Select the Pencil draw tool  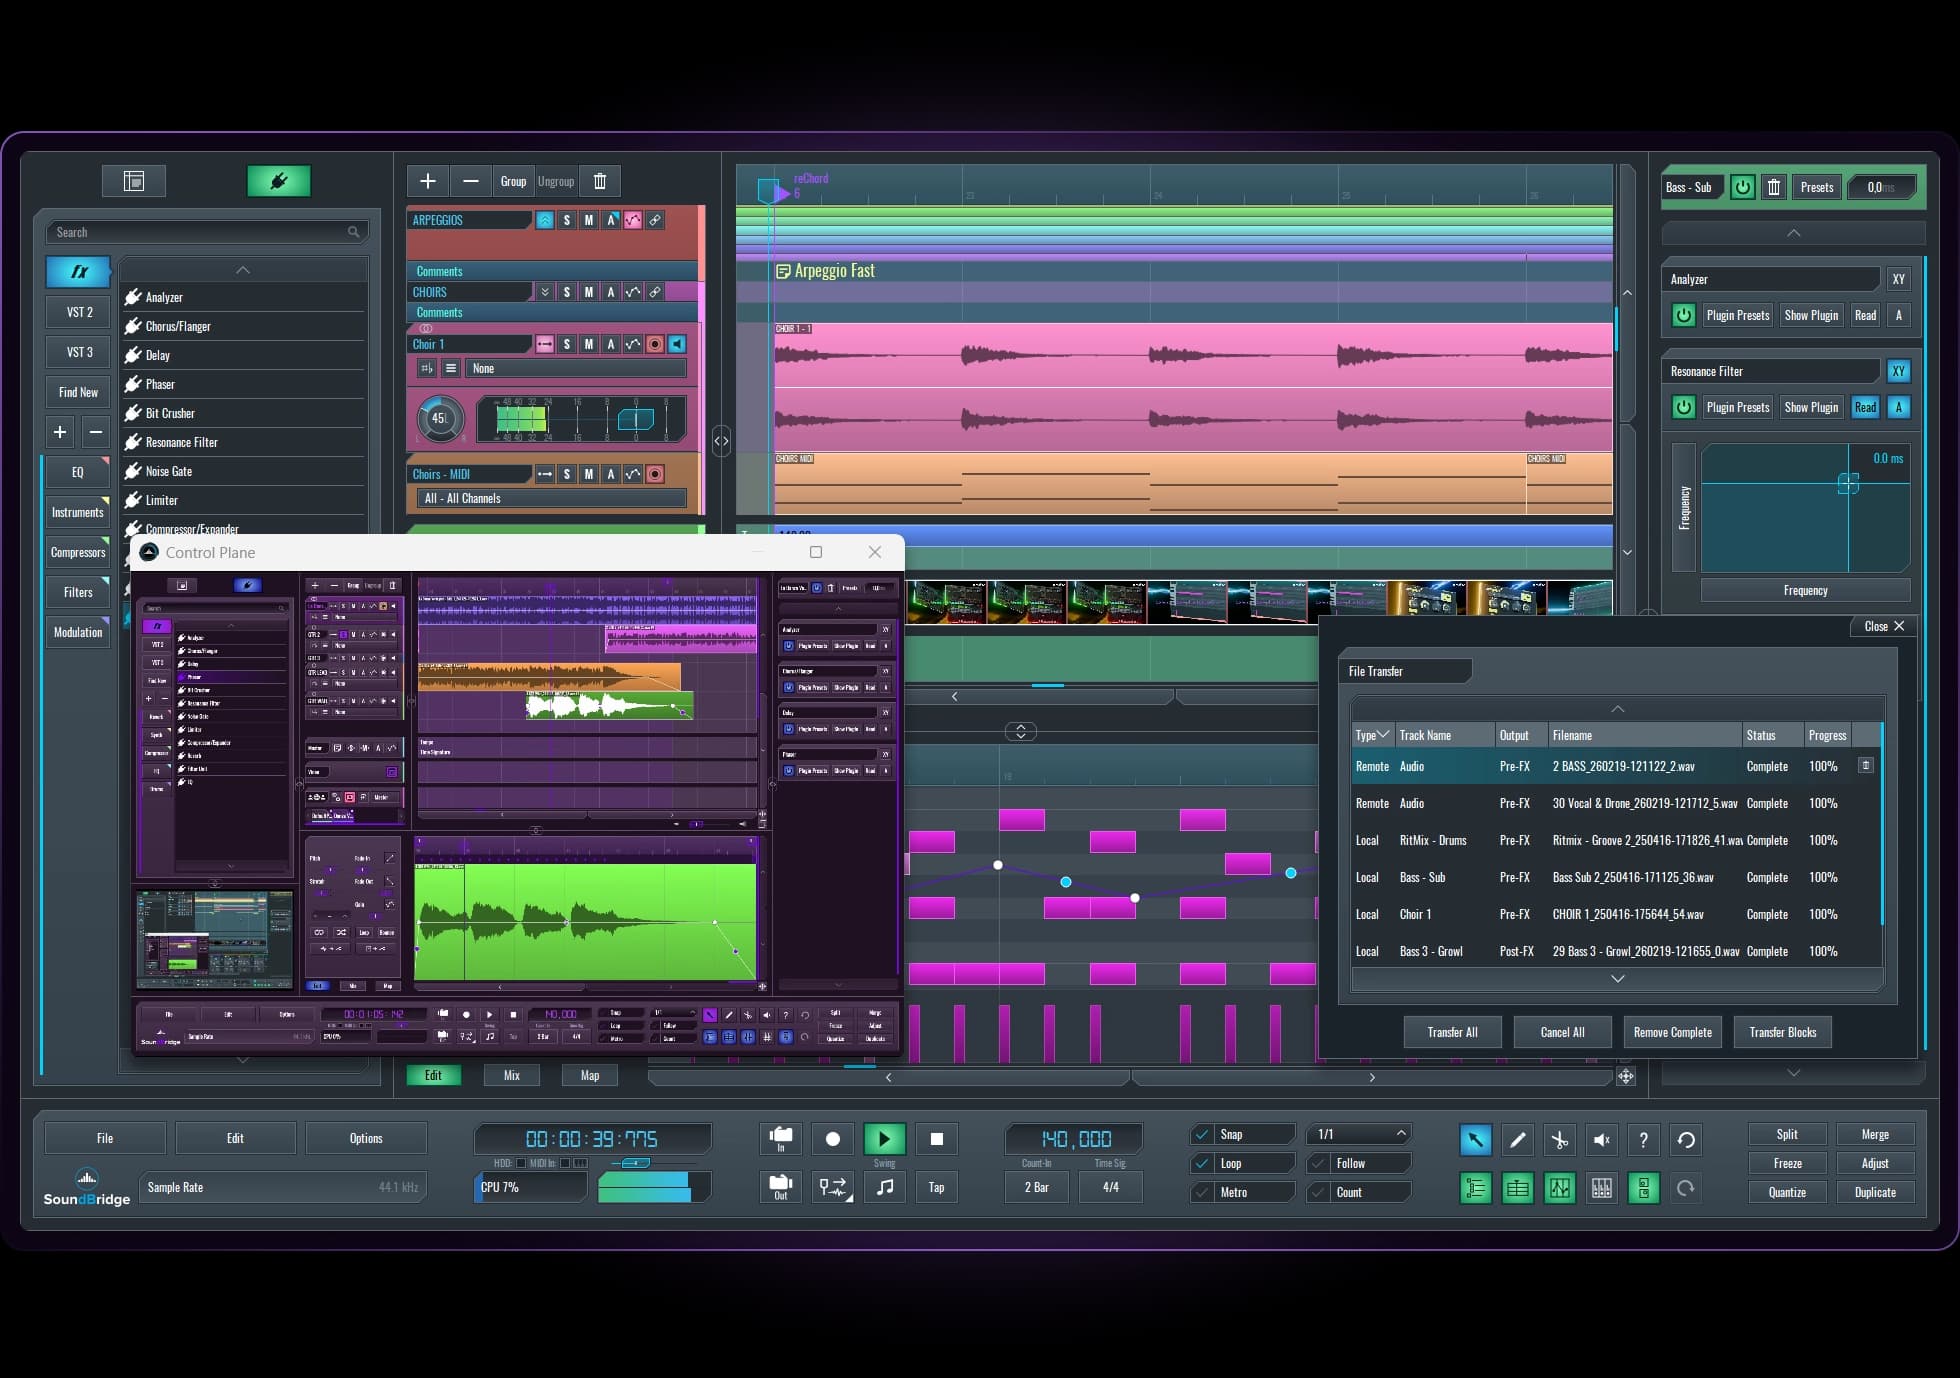[1517, 1140]
